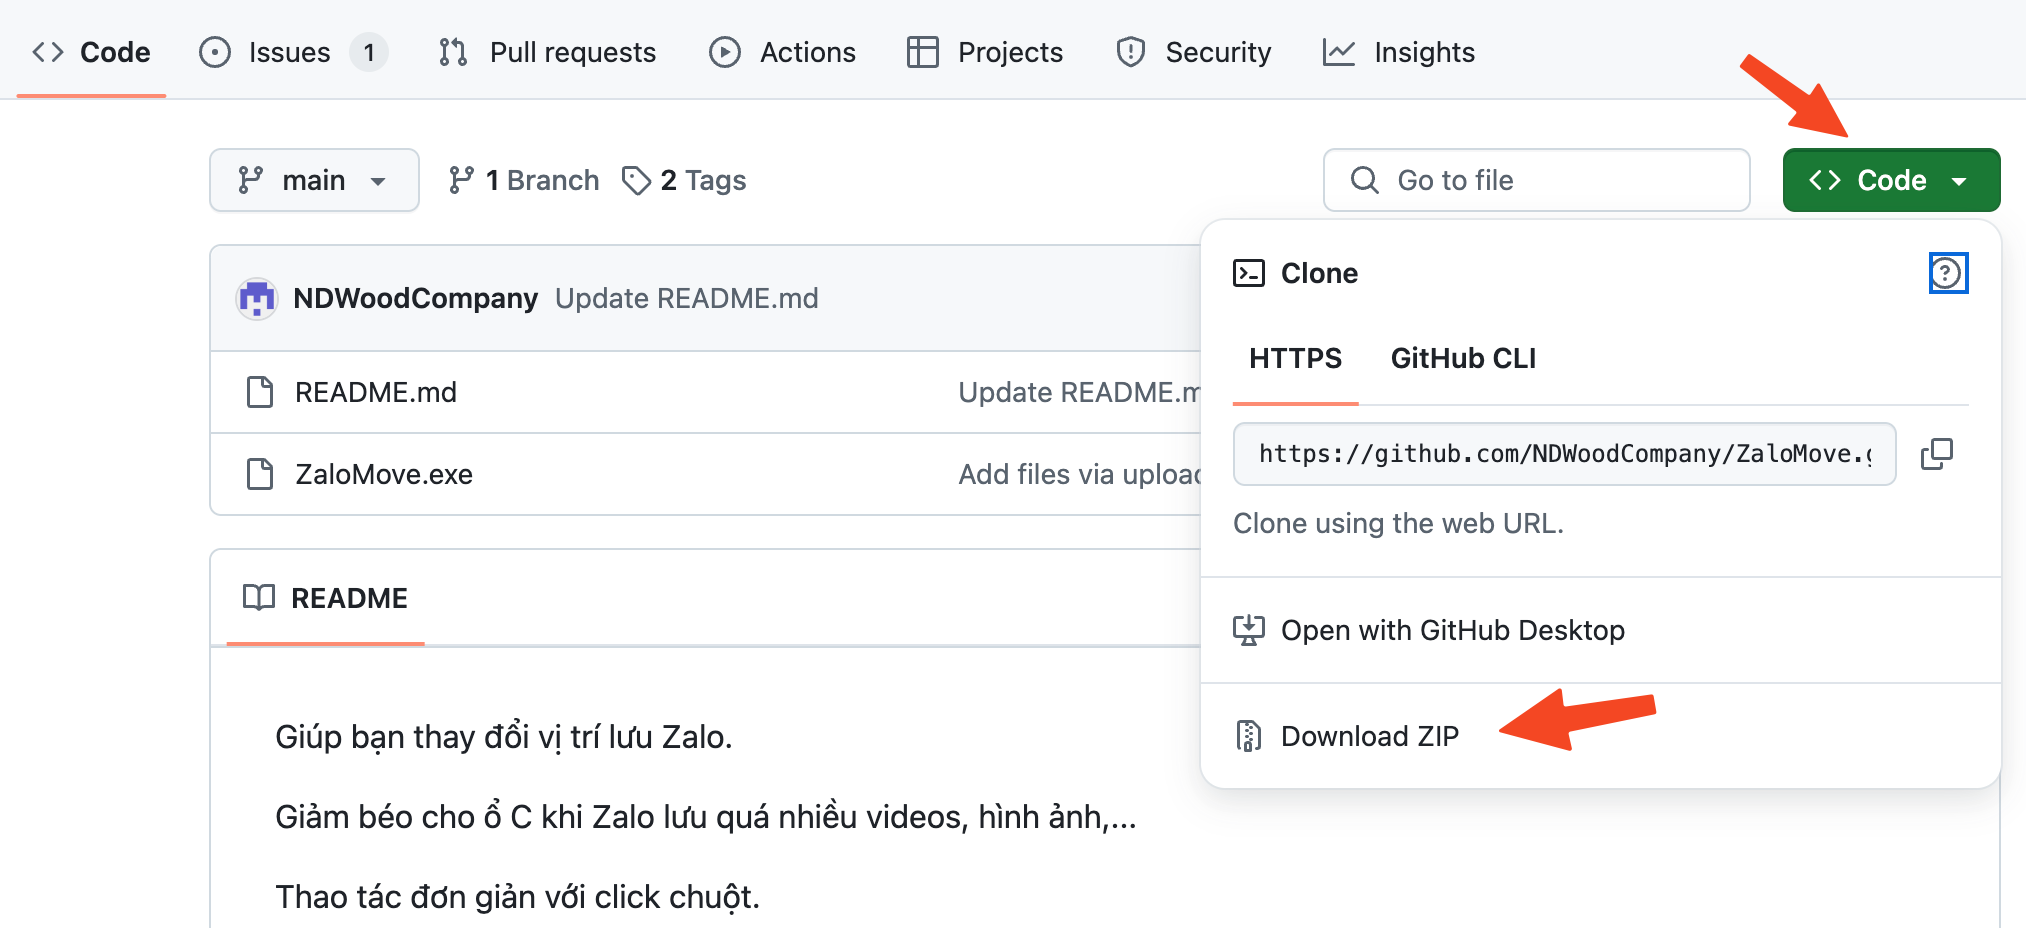
Task: Open the 2 Tags link
Action: pyautogui.click(x=684, y=180)
